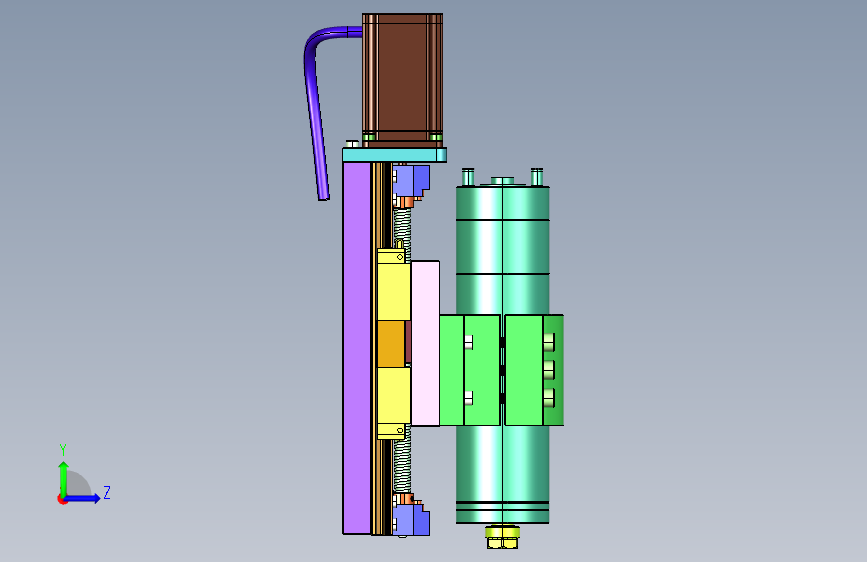The image size is (867, 562).
Task: Pick the right connector fitting atop spindle
Action: (537, 177)
